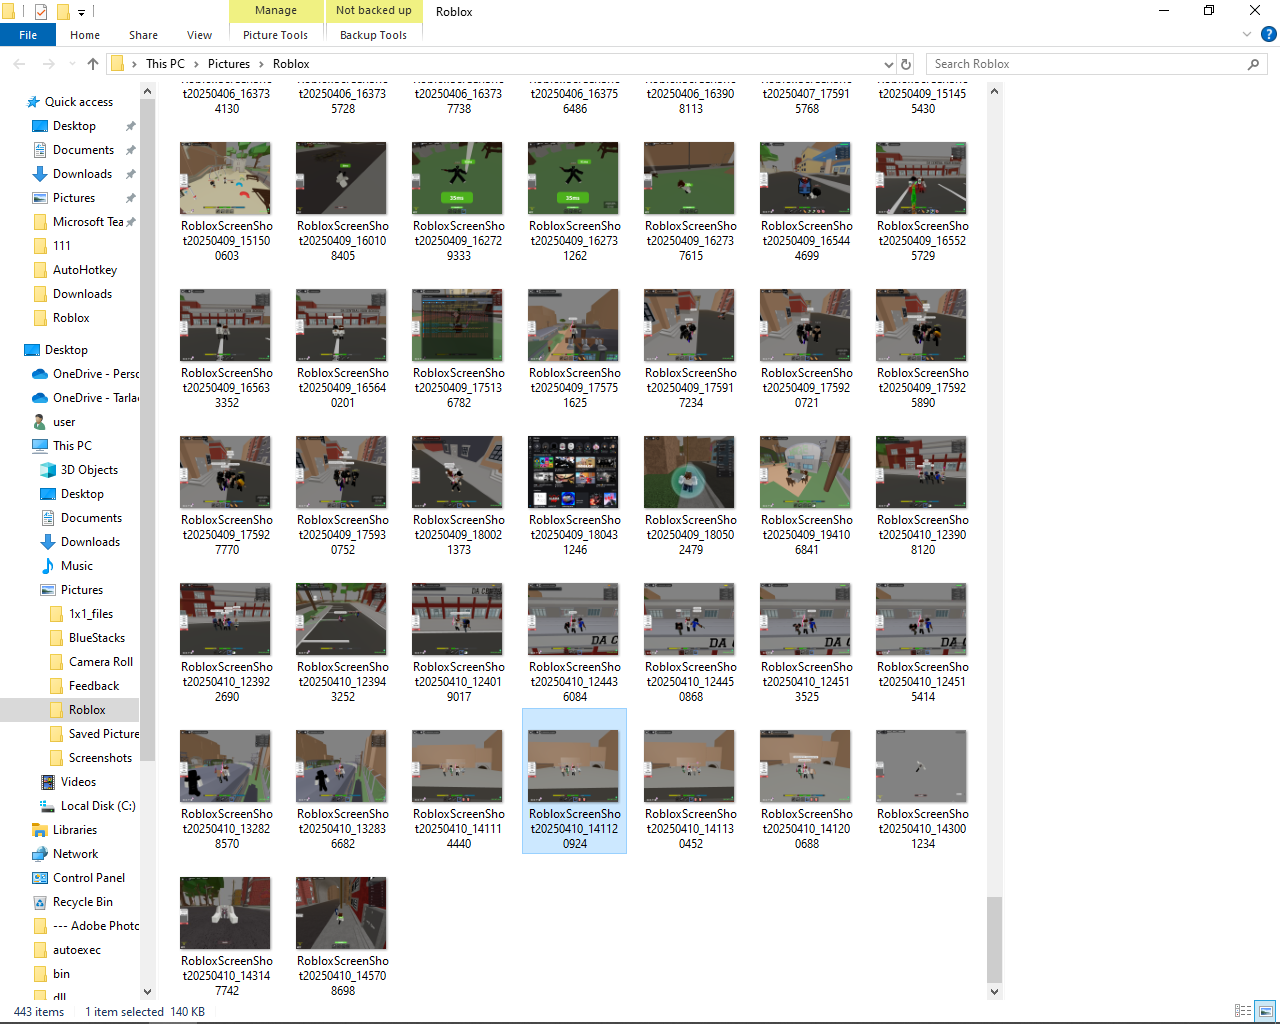The height and width of the screenshot is (1024, 1280).
Task: Select Libraries in the navigation pane
Action: coord(75,830)
